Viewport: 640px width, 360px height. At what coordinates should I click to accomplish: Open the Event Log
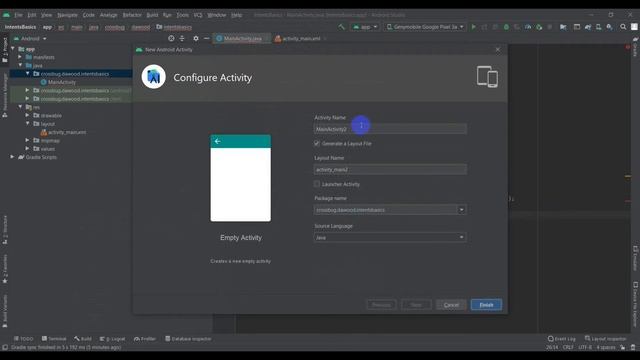[562, 339]
